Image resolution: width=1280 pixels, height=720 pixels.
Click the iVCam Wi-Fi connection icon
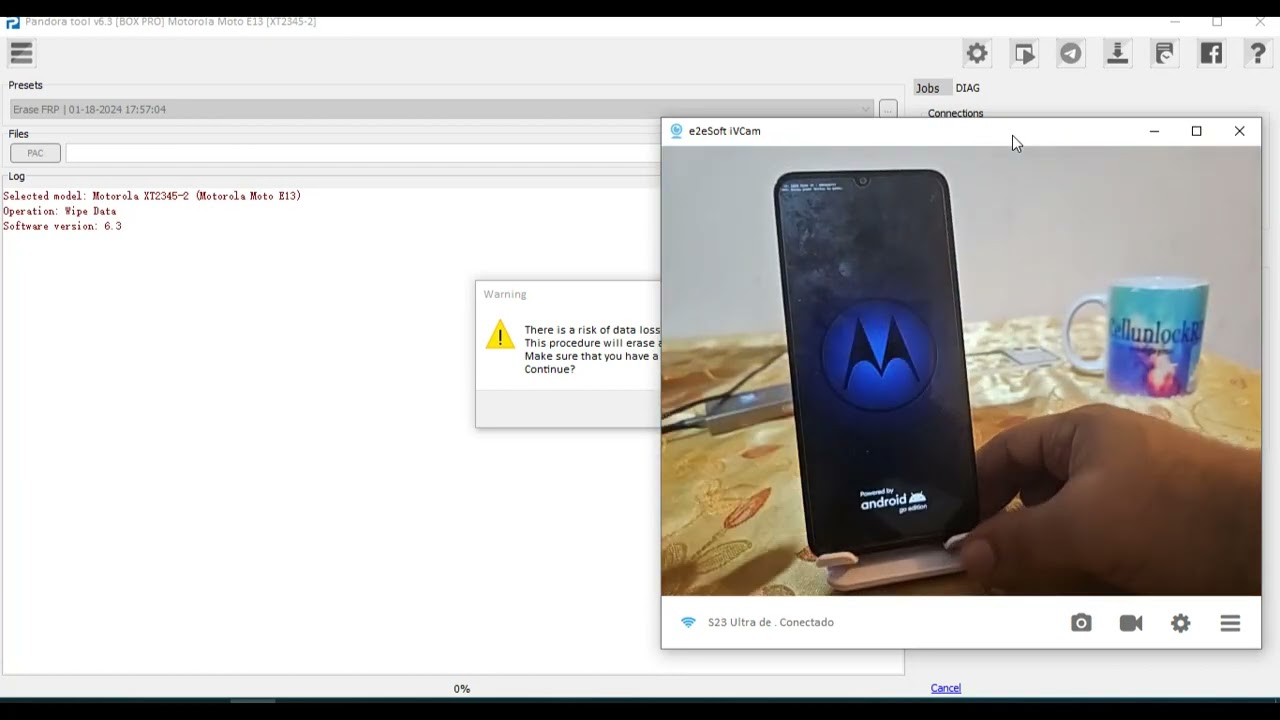point(688,622)
